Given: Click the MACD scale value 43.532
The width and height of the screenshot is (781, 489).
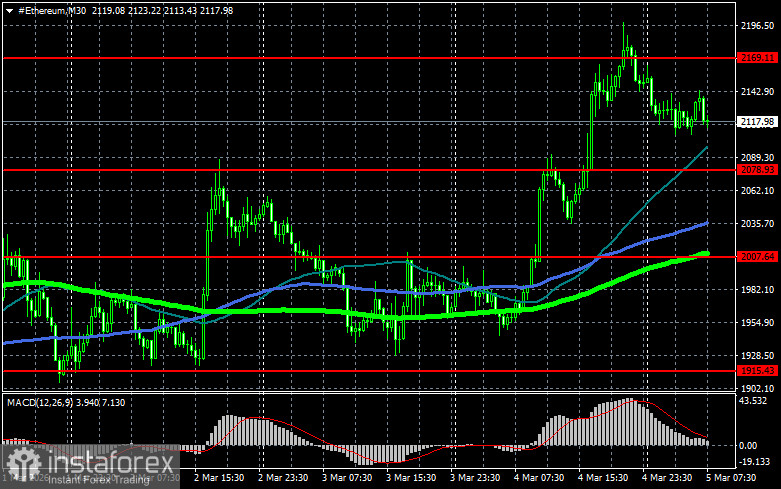Looking at the screenshot, I should pyautogui.click(x=754, y=401).
